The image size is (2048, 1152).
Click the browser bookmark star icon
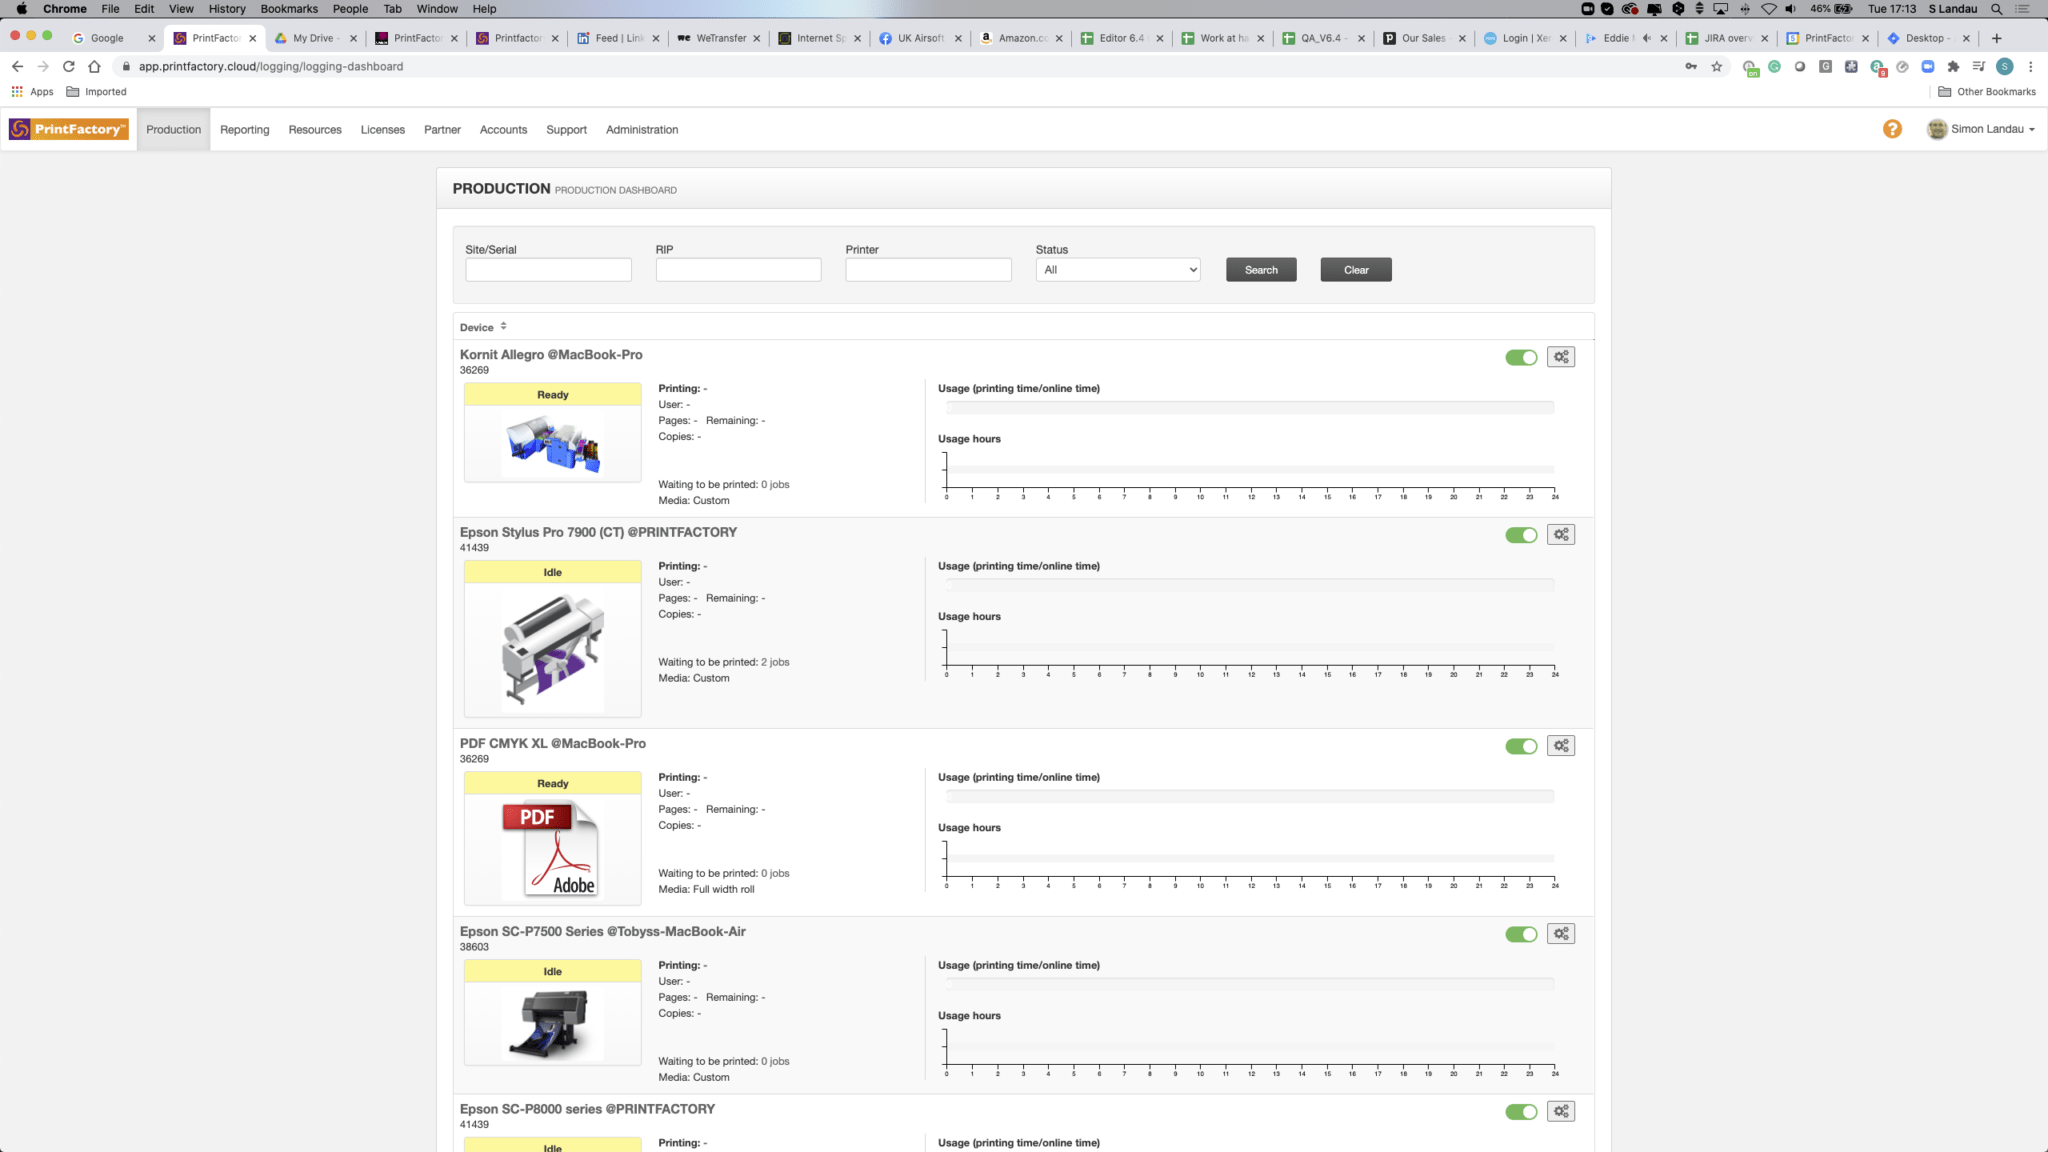(x=1717, y=66)
